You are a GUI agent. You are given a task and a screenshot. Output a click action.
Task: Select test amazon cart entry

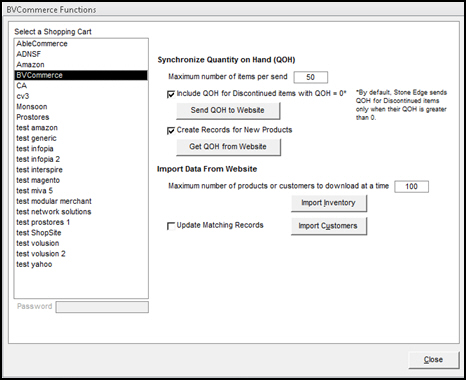point(81,128)
